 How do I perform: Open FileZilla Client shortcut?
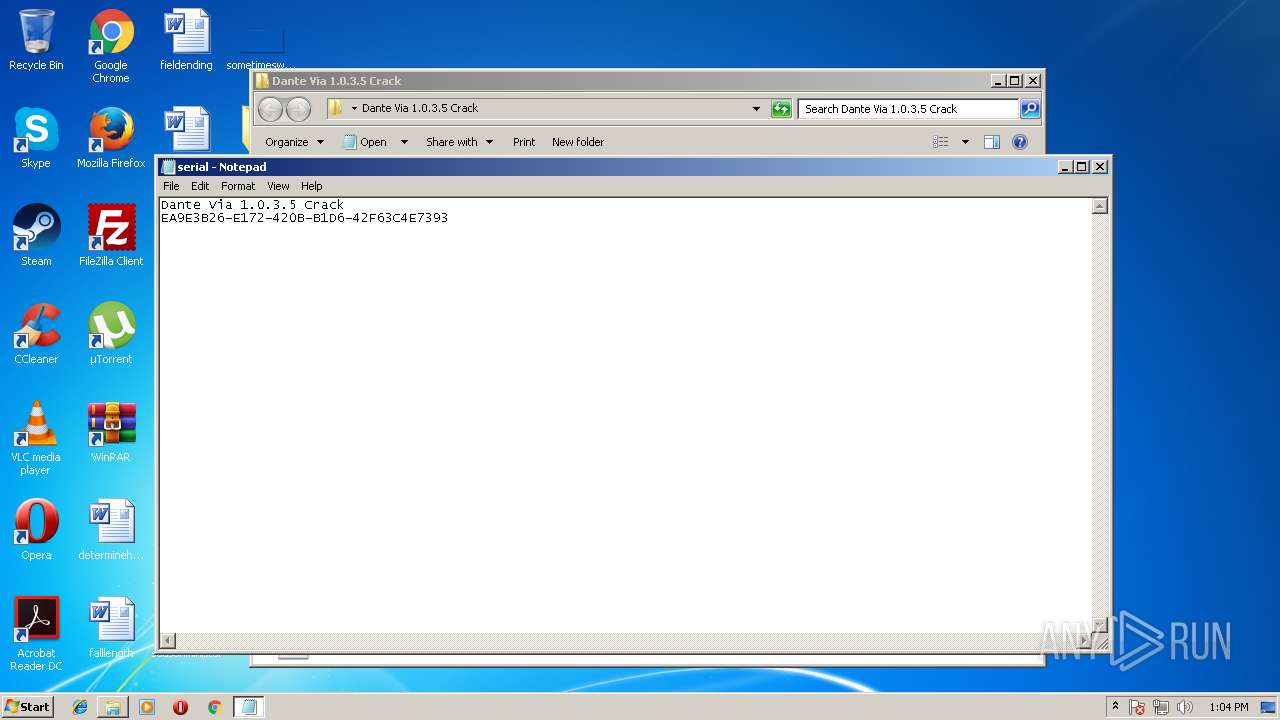pos(111,236)
